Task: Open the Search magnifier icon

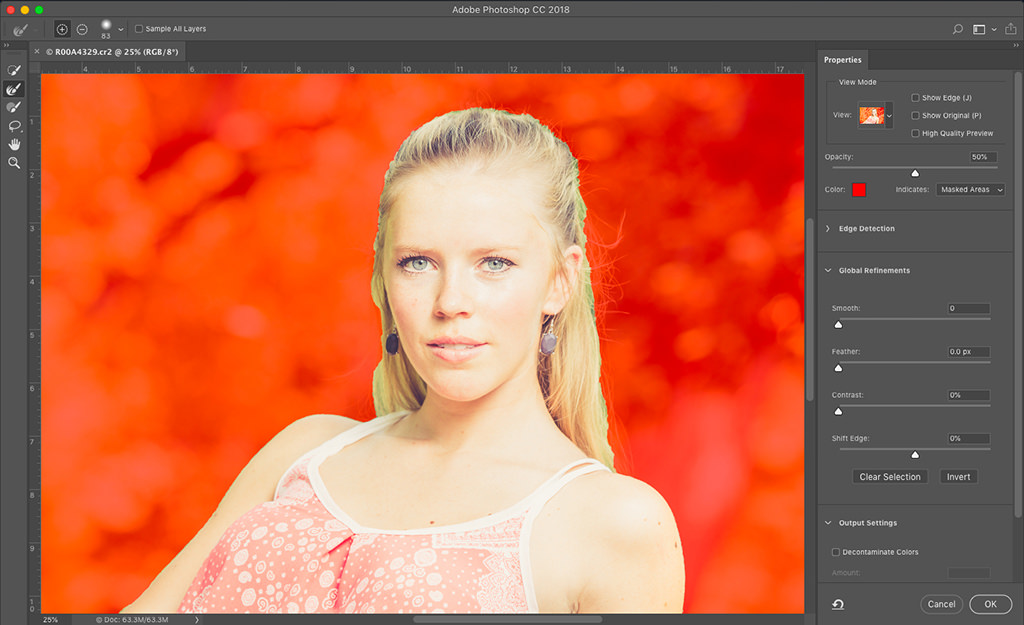Action: click(957, 29)
